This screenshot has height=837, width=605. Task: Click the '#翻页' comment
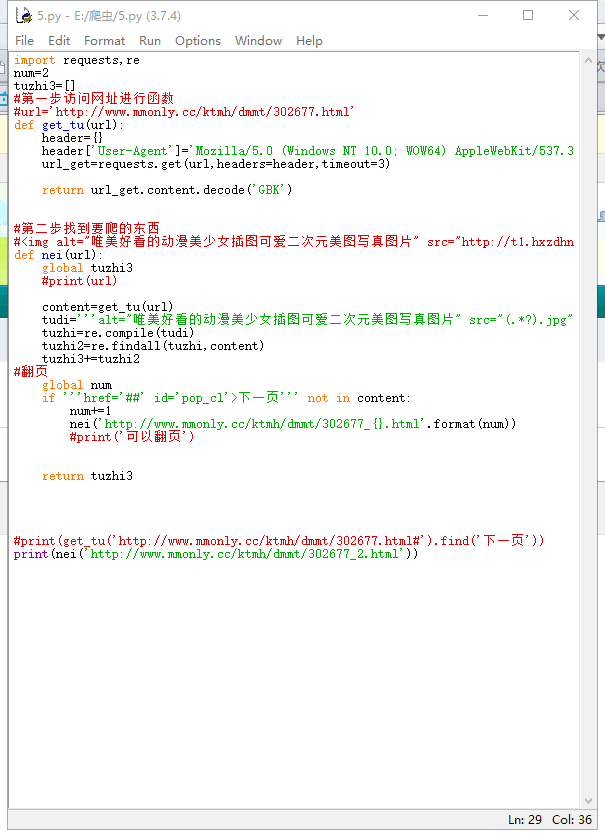point(31,372)
